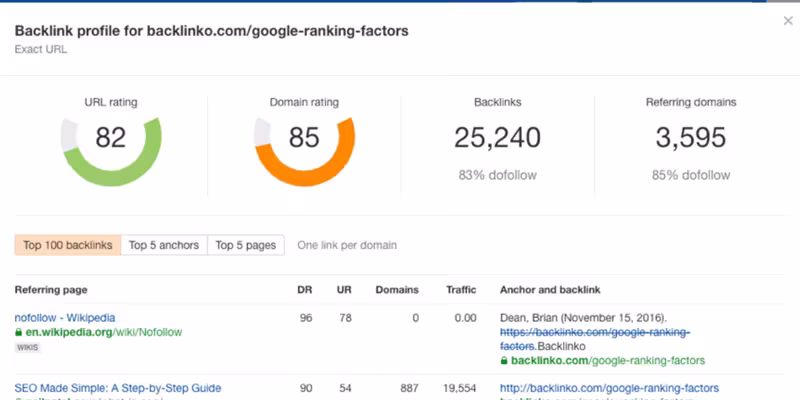This screenshot has width=800, height=400.
Task: Click the Referring page column header
Action: click(51, 290)
